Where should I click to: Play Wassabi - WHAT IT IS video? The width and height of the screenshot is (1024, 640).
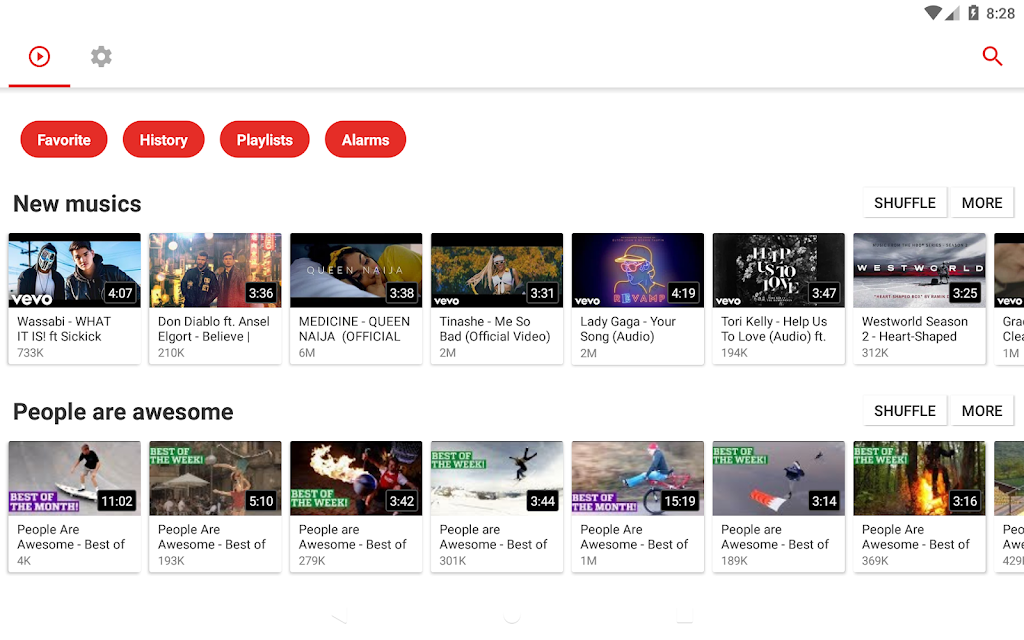75,271
